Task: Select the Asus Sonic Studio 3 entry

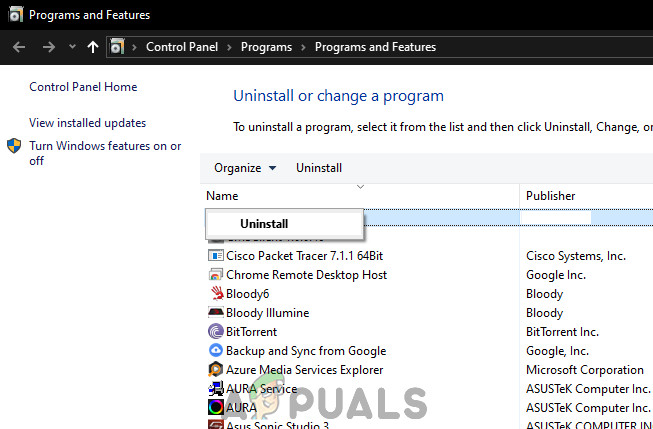Action: point(277,424)
